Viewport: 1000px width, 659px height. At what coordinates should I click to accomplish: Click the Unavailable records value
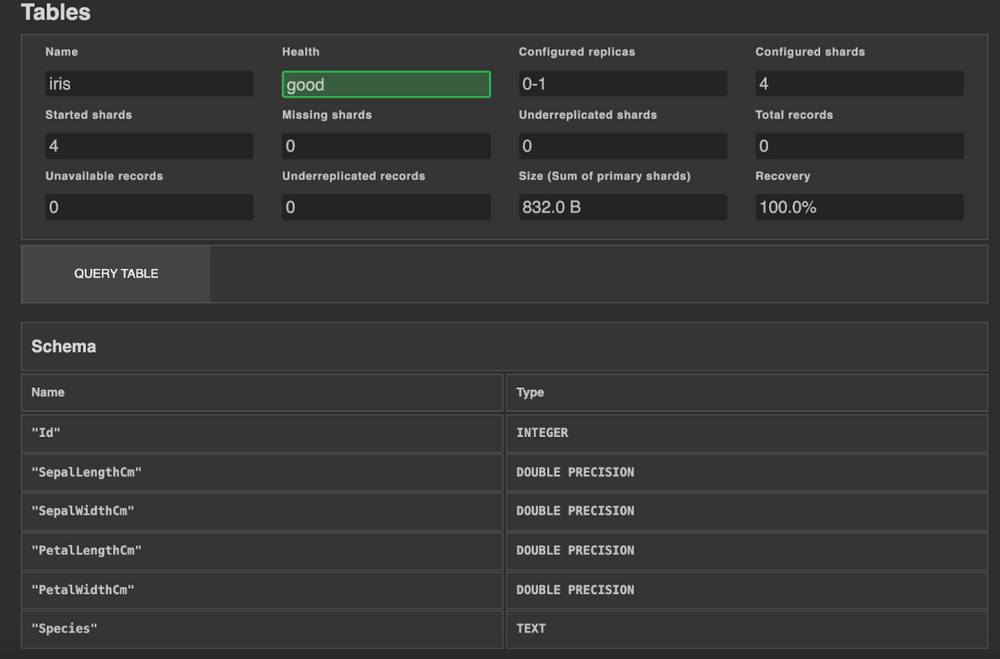(x=148, y=207)
